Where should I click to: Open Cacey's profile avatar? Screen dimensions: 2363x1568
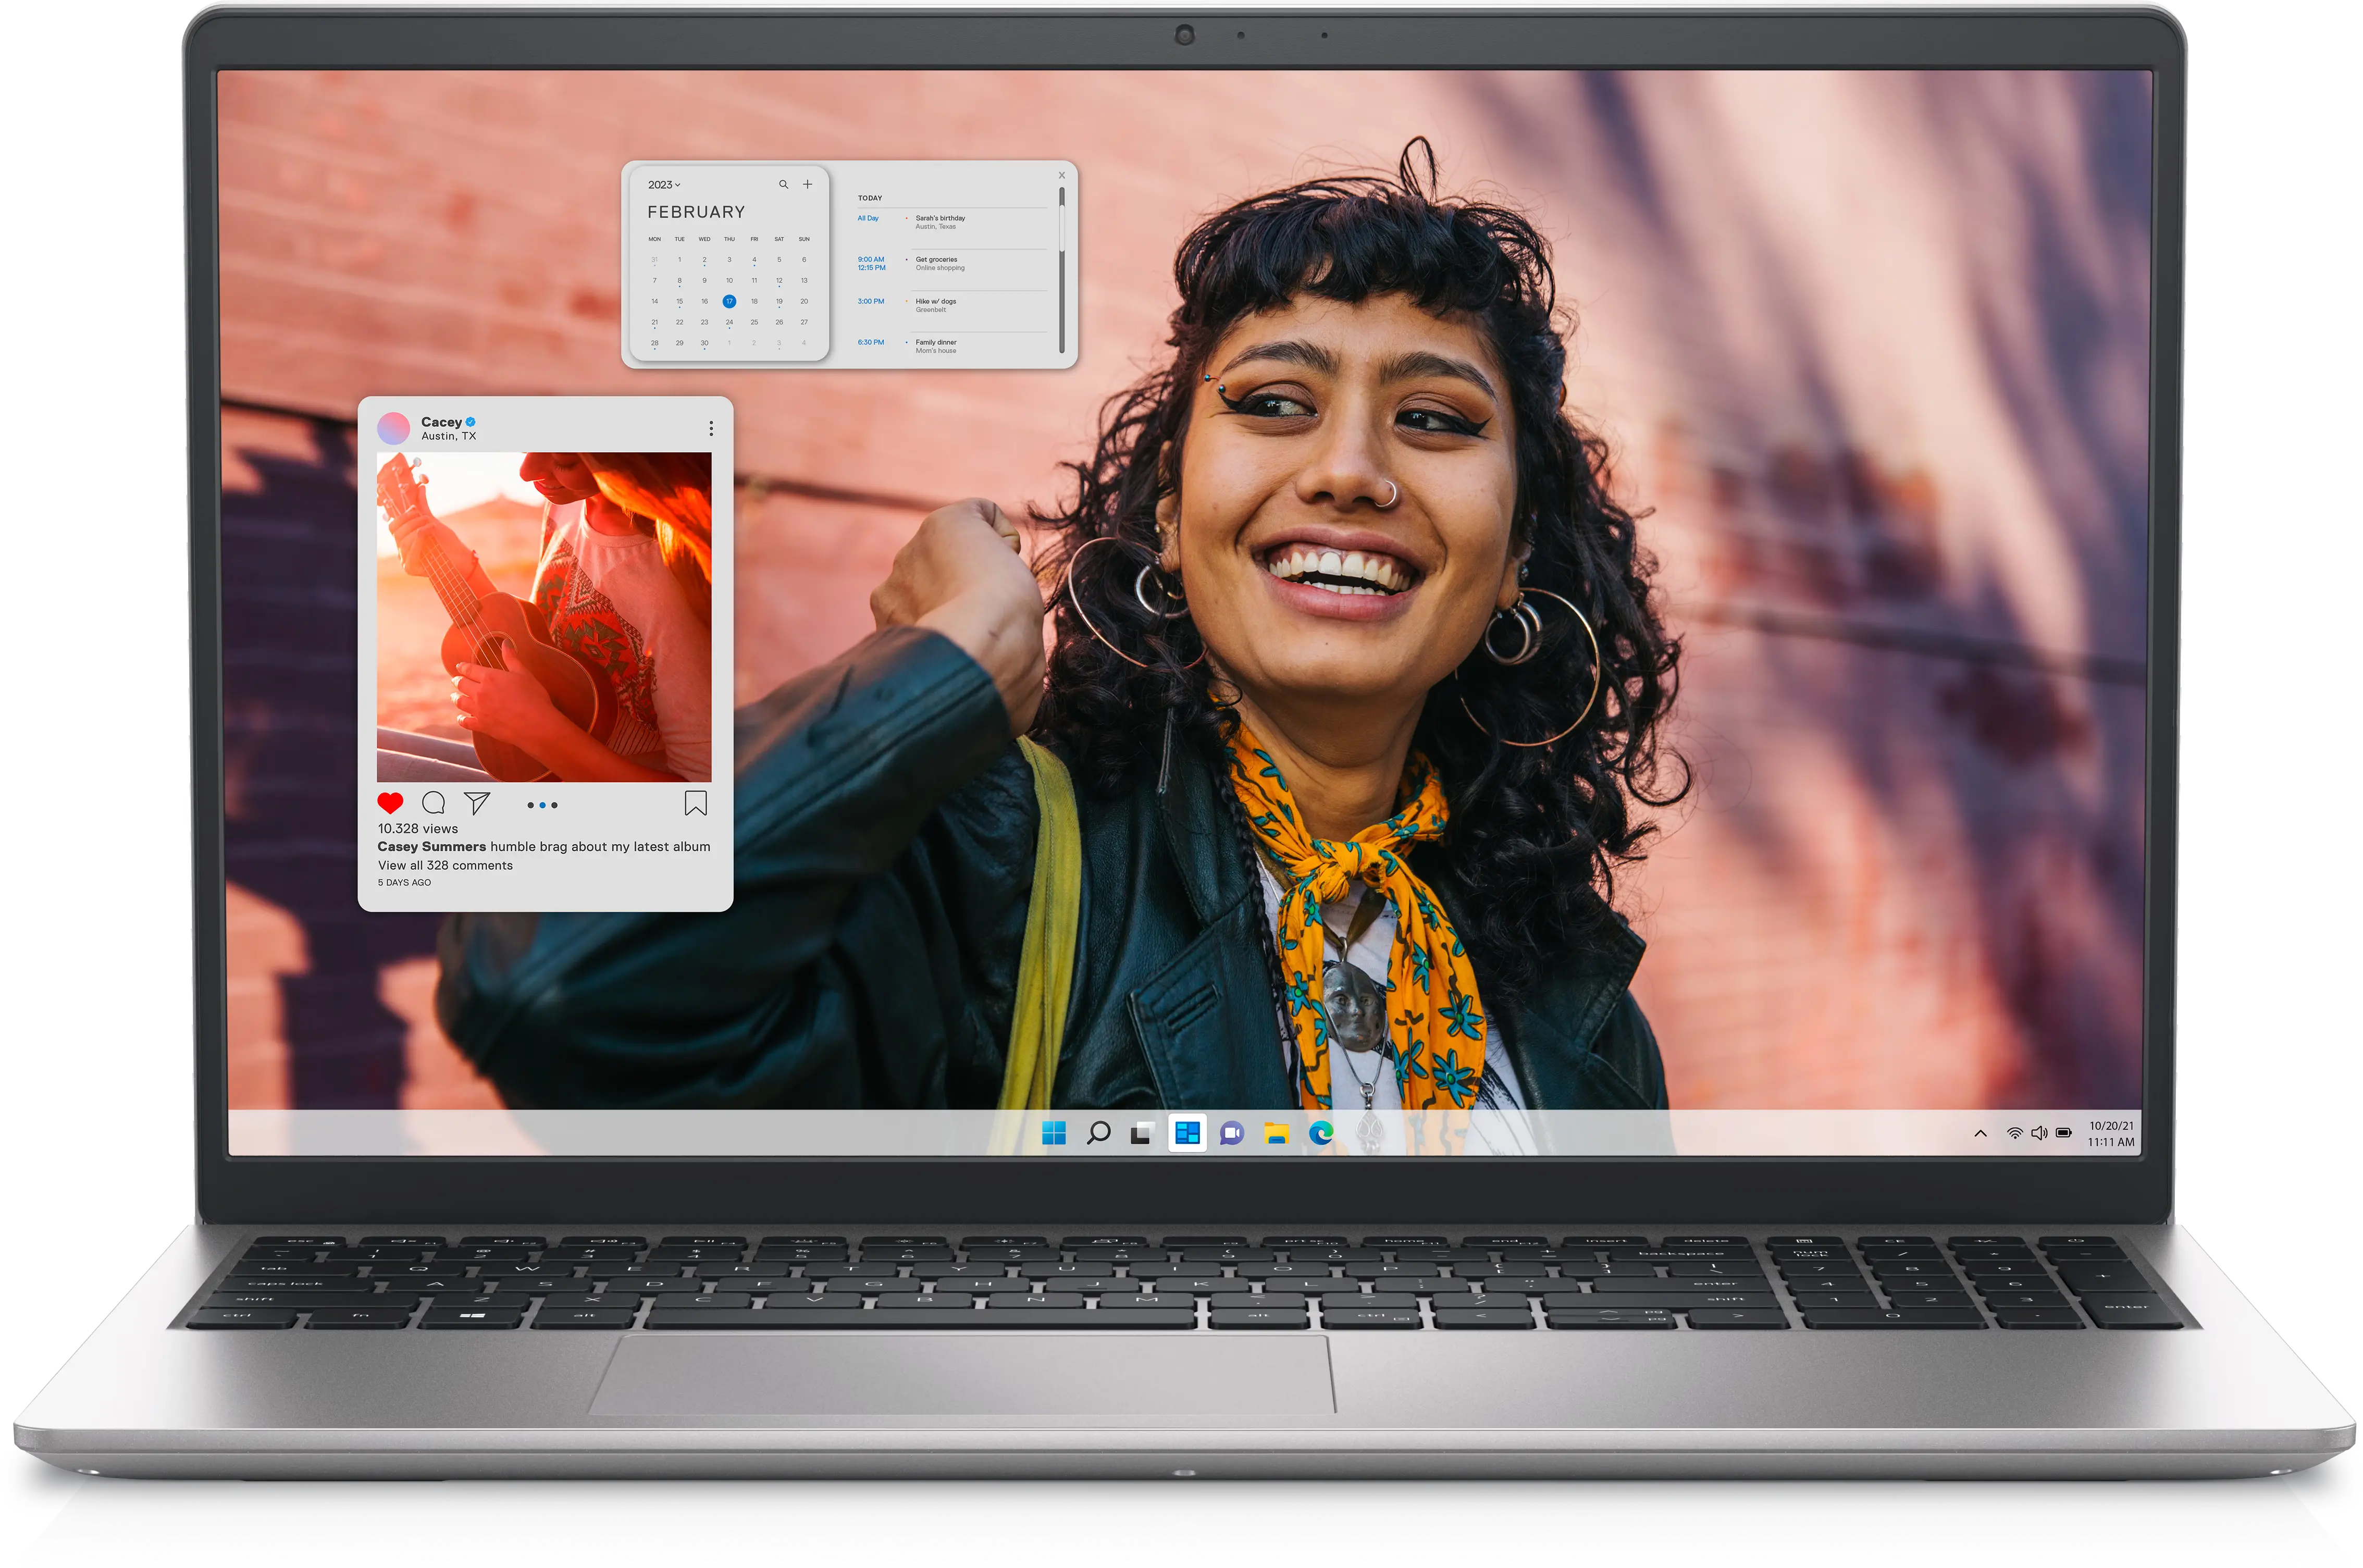393,428
